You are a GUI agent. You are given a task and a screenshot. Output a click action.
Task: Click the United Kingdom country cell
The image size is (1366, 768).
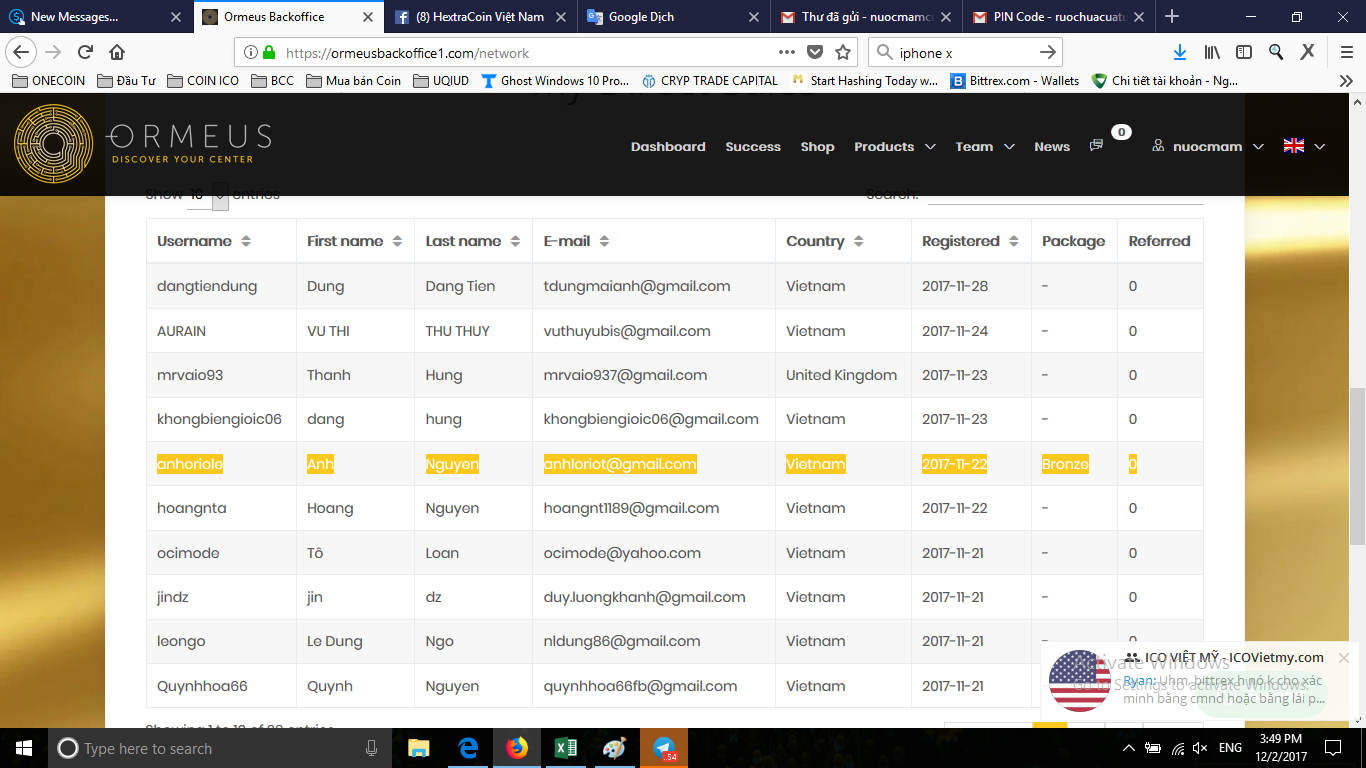[841, 375]
